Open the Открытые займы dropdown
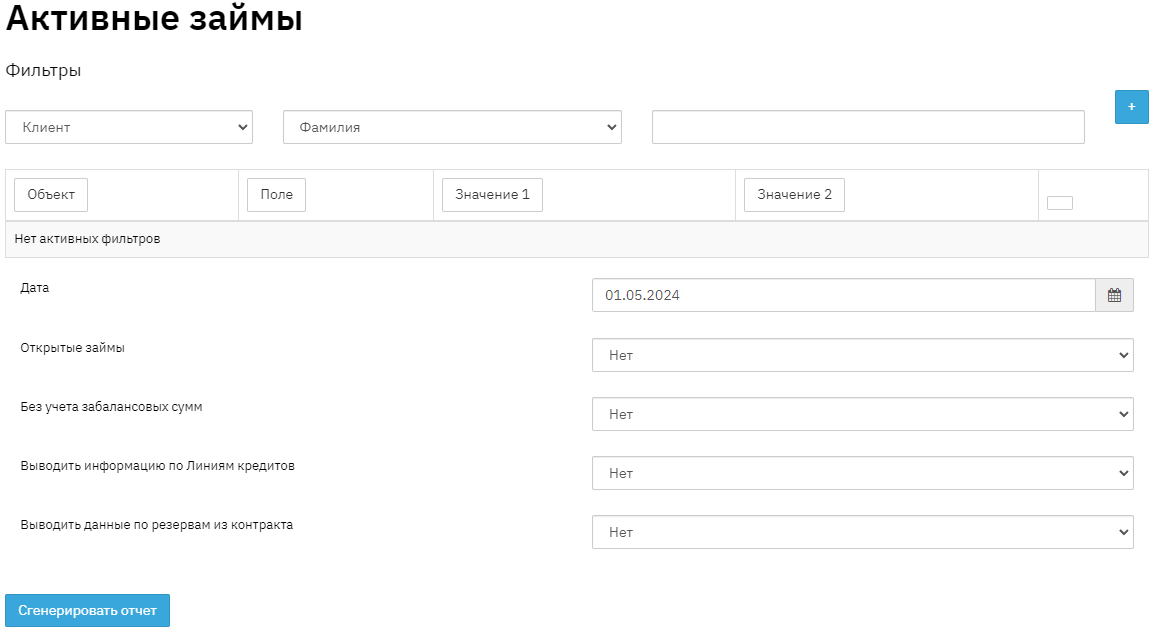The image size is (1166, 636). 862,355
